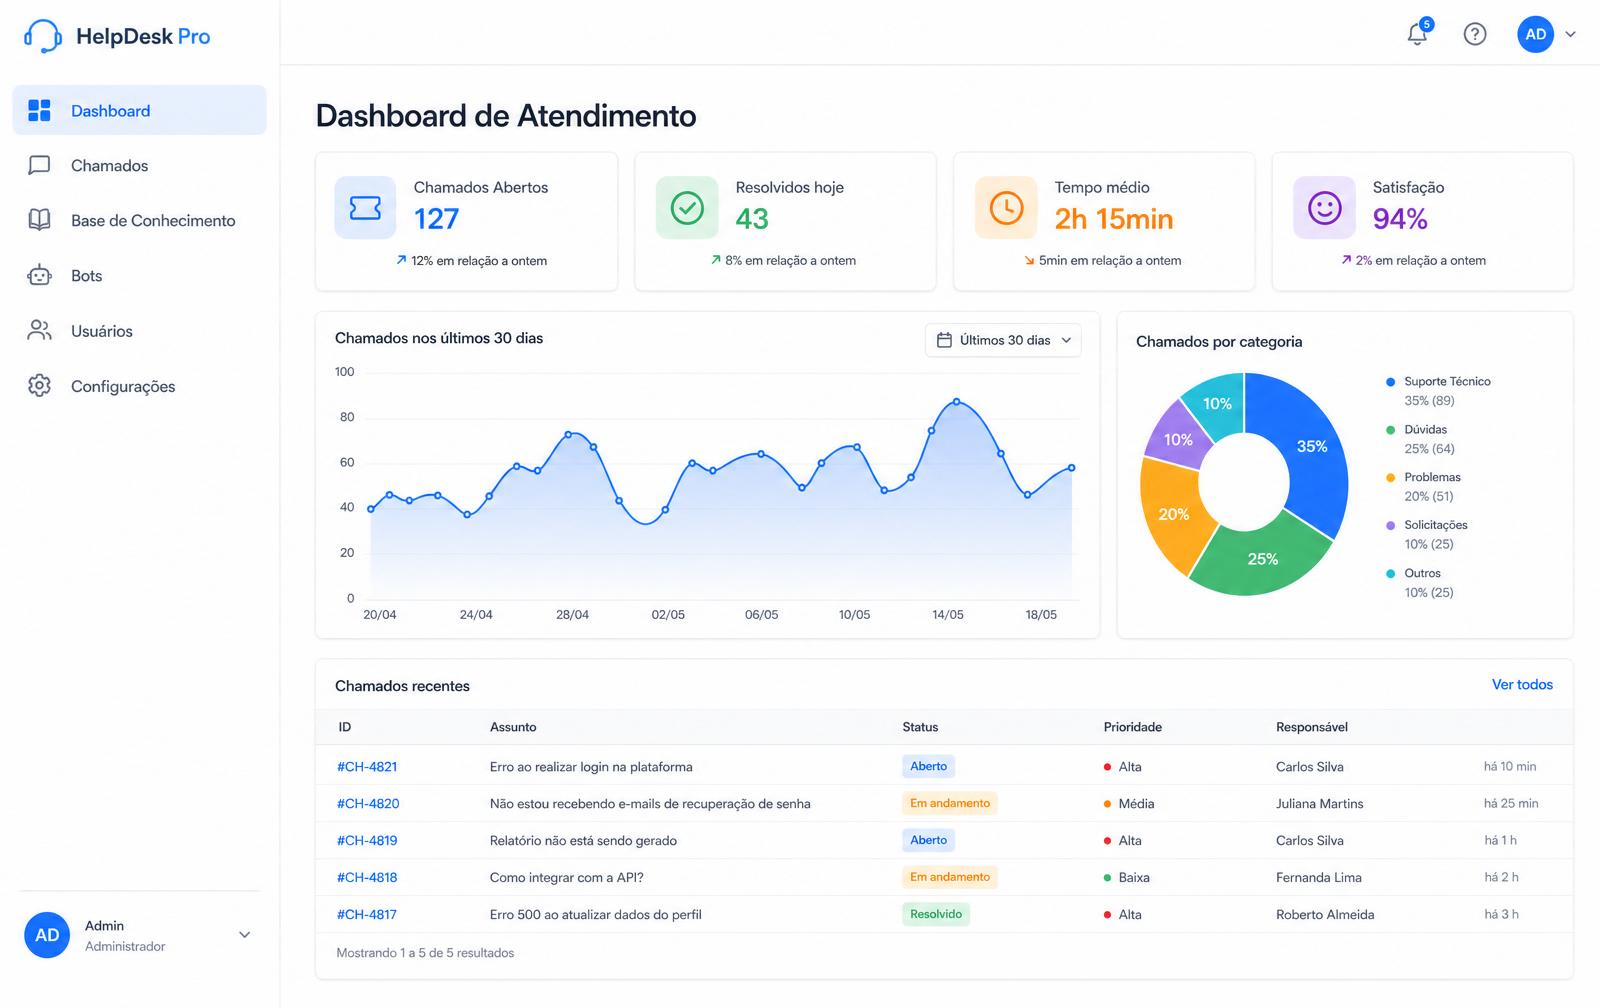Click the green Dúvidas legend dot
This screenshot has width=1600, height=1008.
pos(1390,430)
